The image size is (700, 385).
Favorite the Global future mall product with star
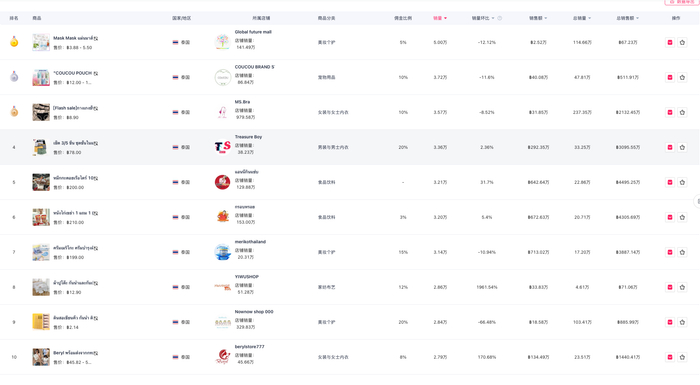click(682, 42)
